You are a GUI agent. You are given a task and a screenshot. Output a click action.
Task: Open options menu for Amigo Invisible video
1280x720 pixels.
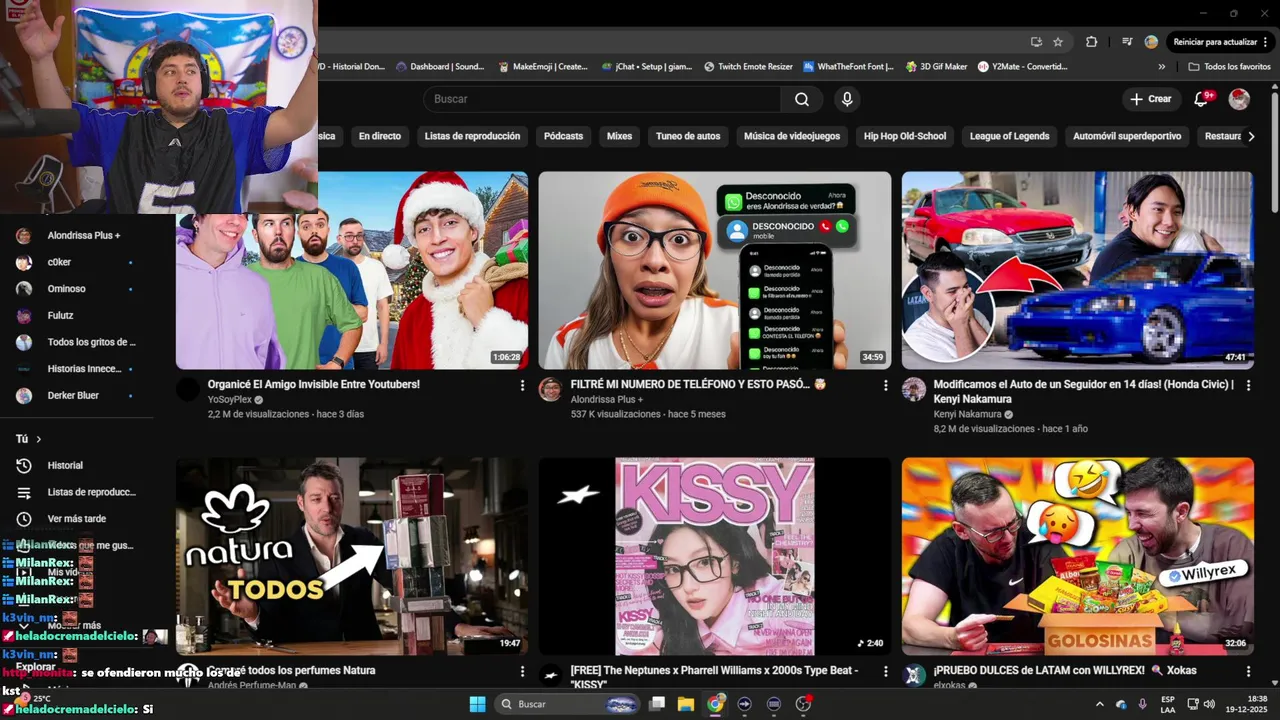point(522,385)
